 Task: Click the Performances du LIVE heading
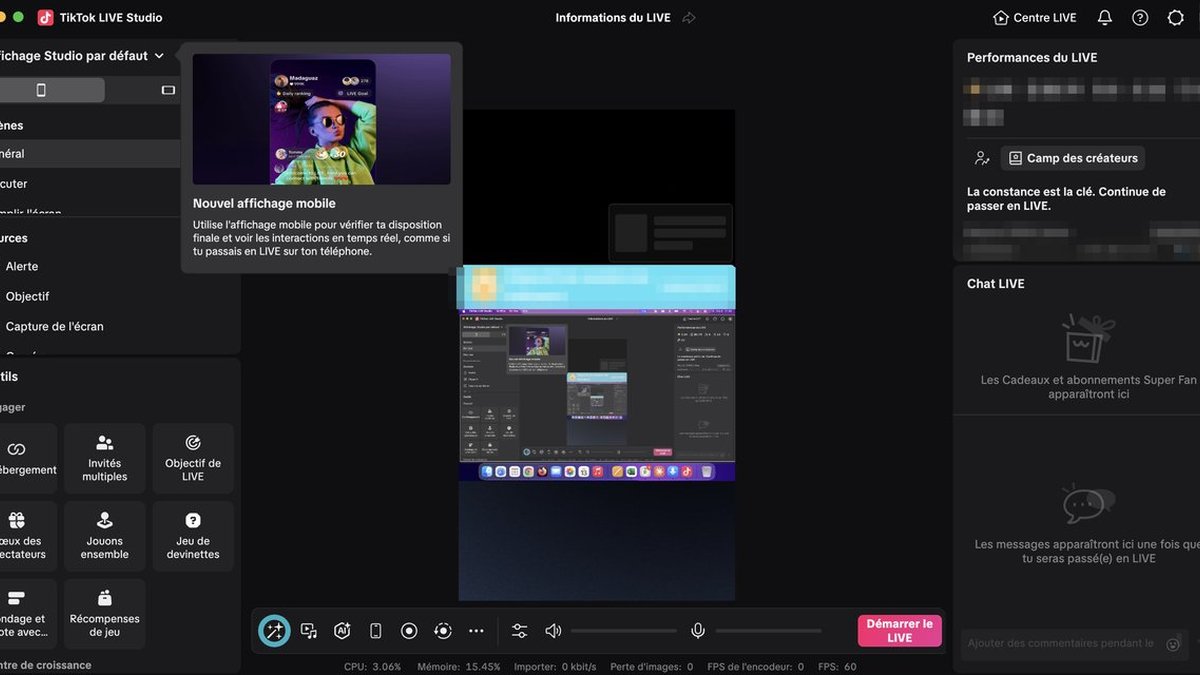point(1032,58)
